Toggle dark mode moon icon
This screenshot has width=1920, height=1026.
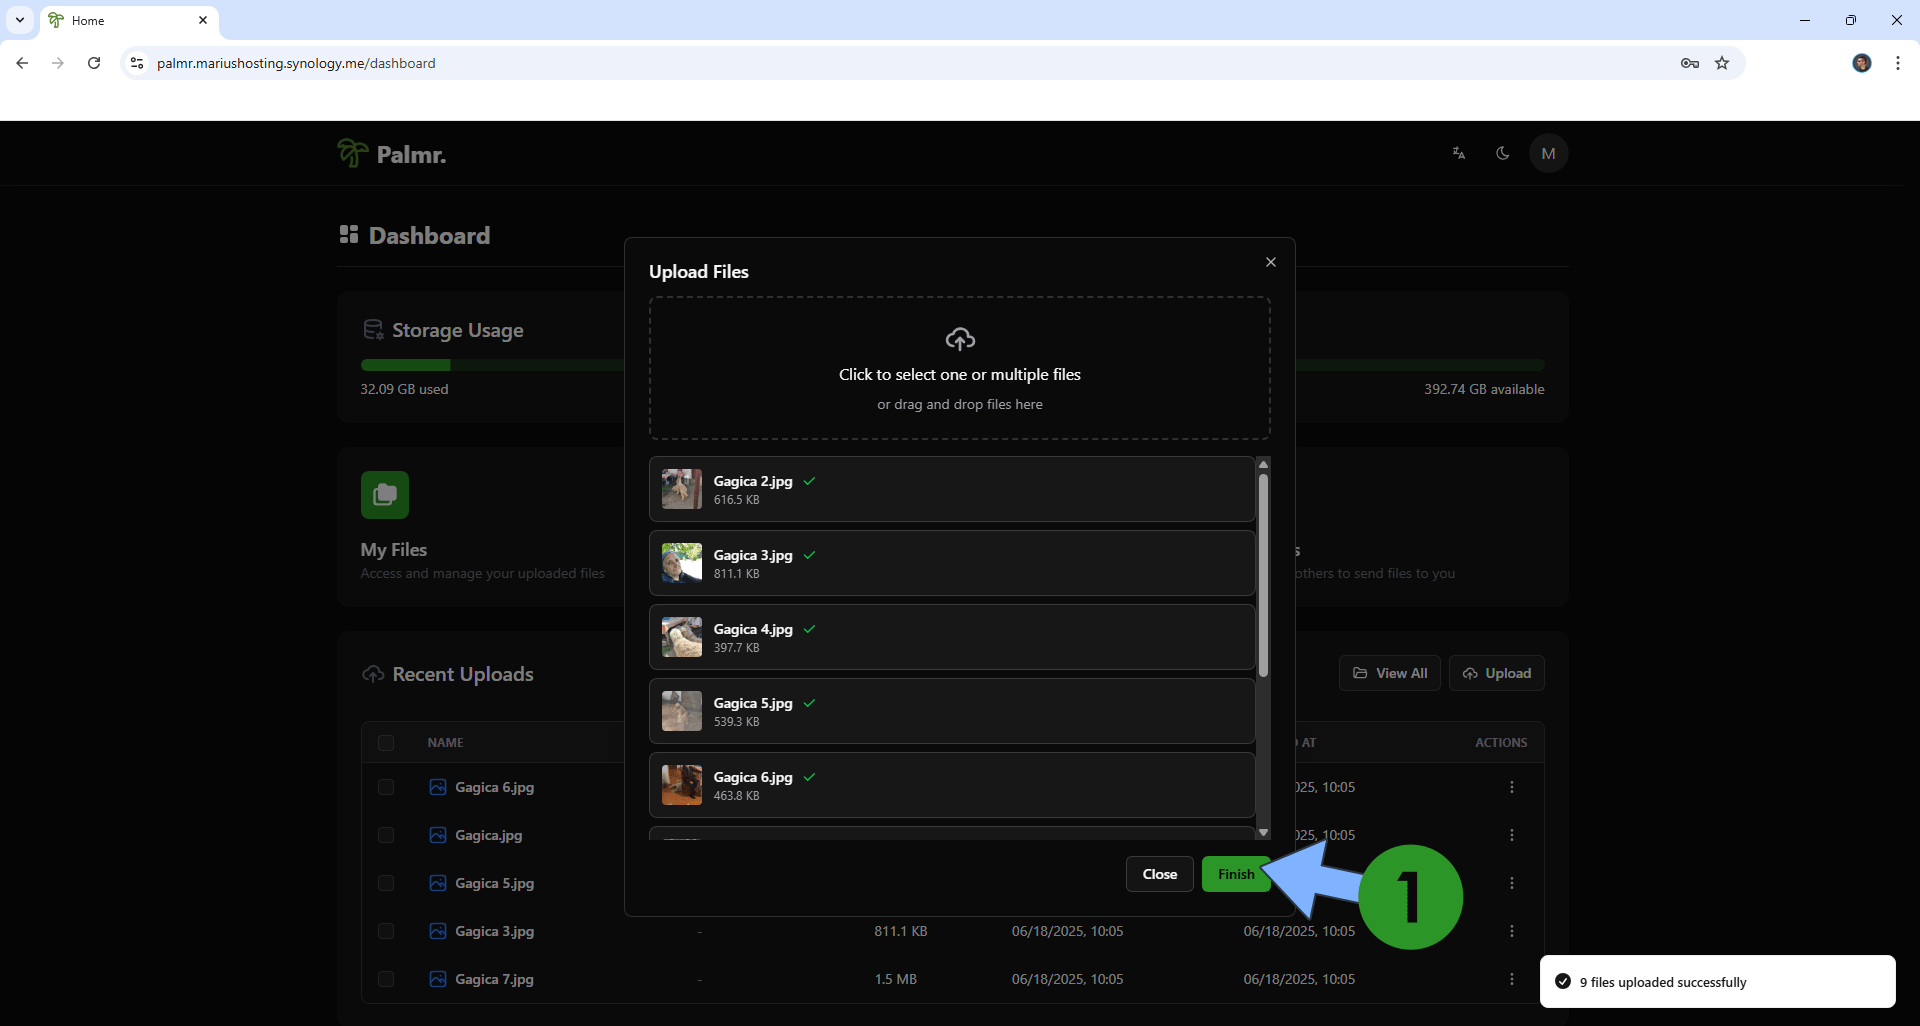(x=1503, y=153)
